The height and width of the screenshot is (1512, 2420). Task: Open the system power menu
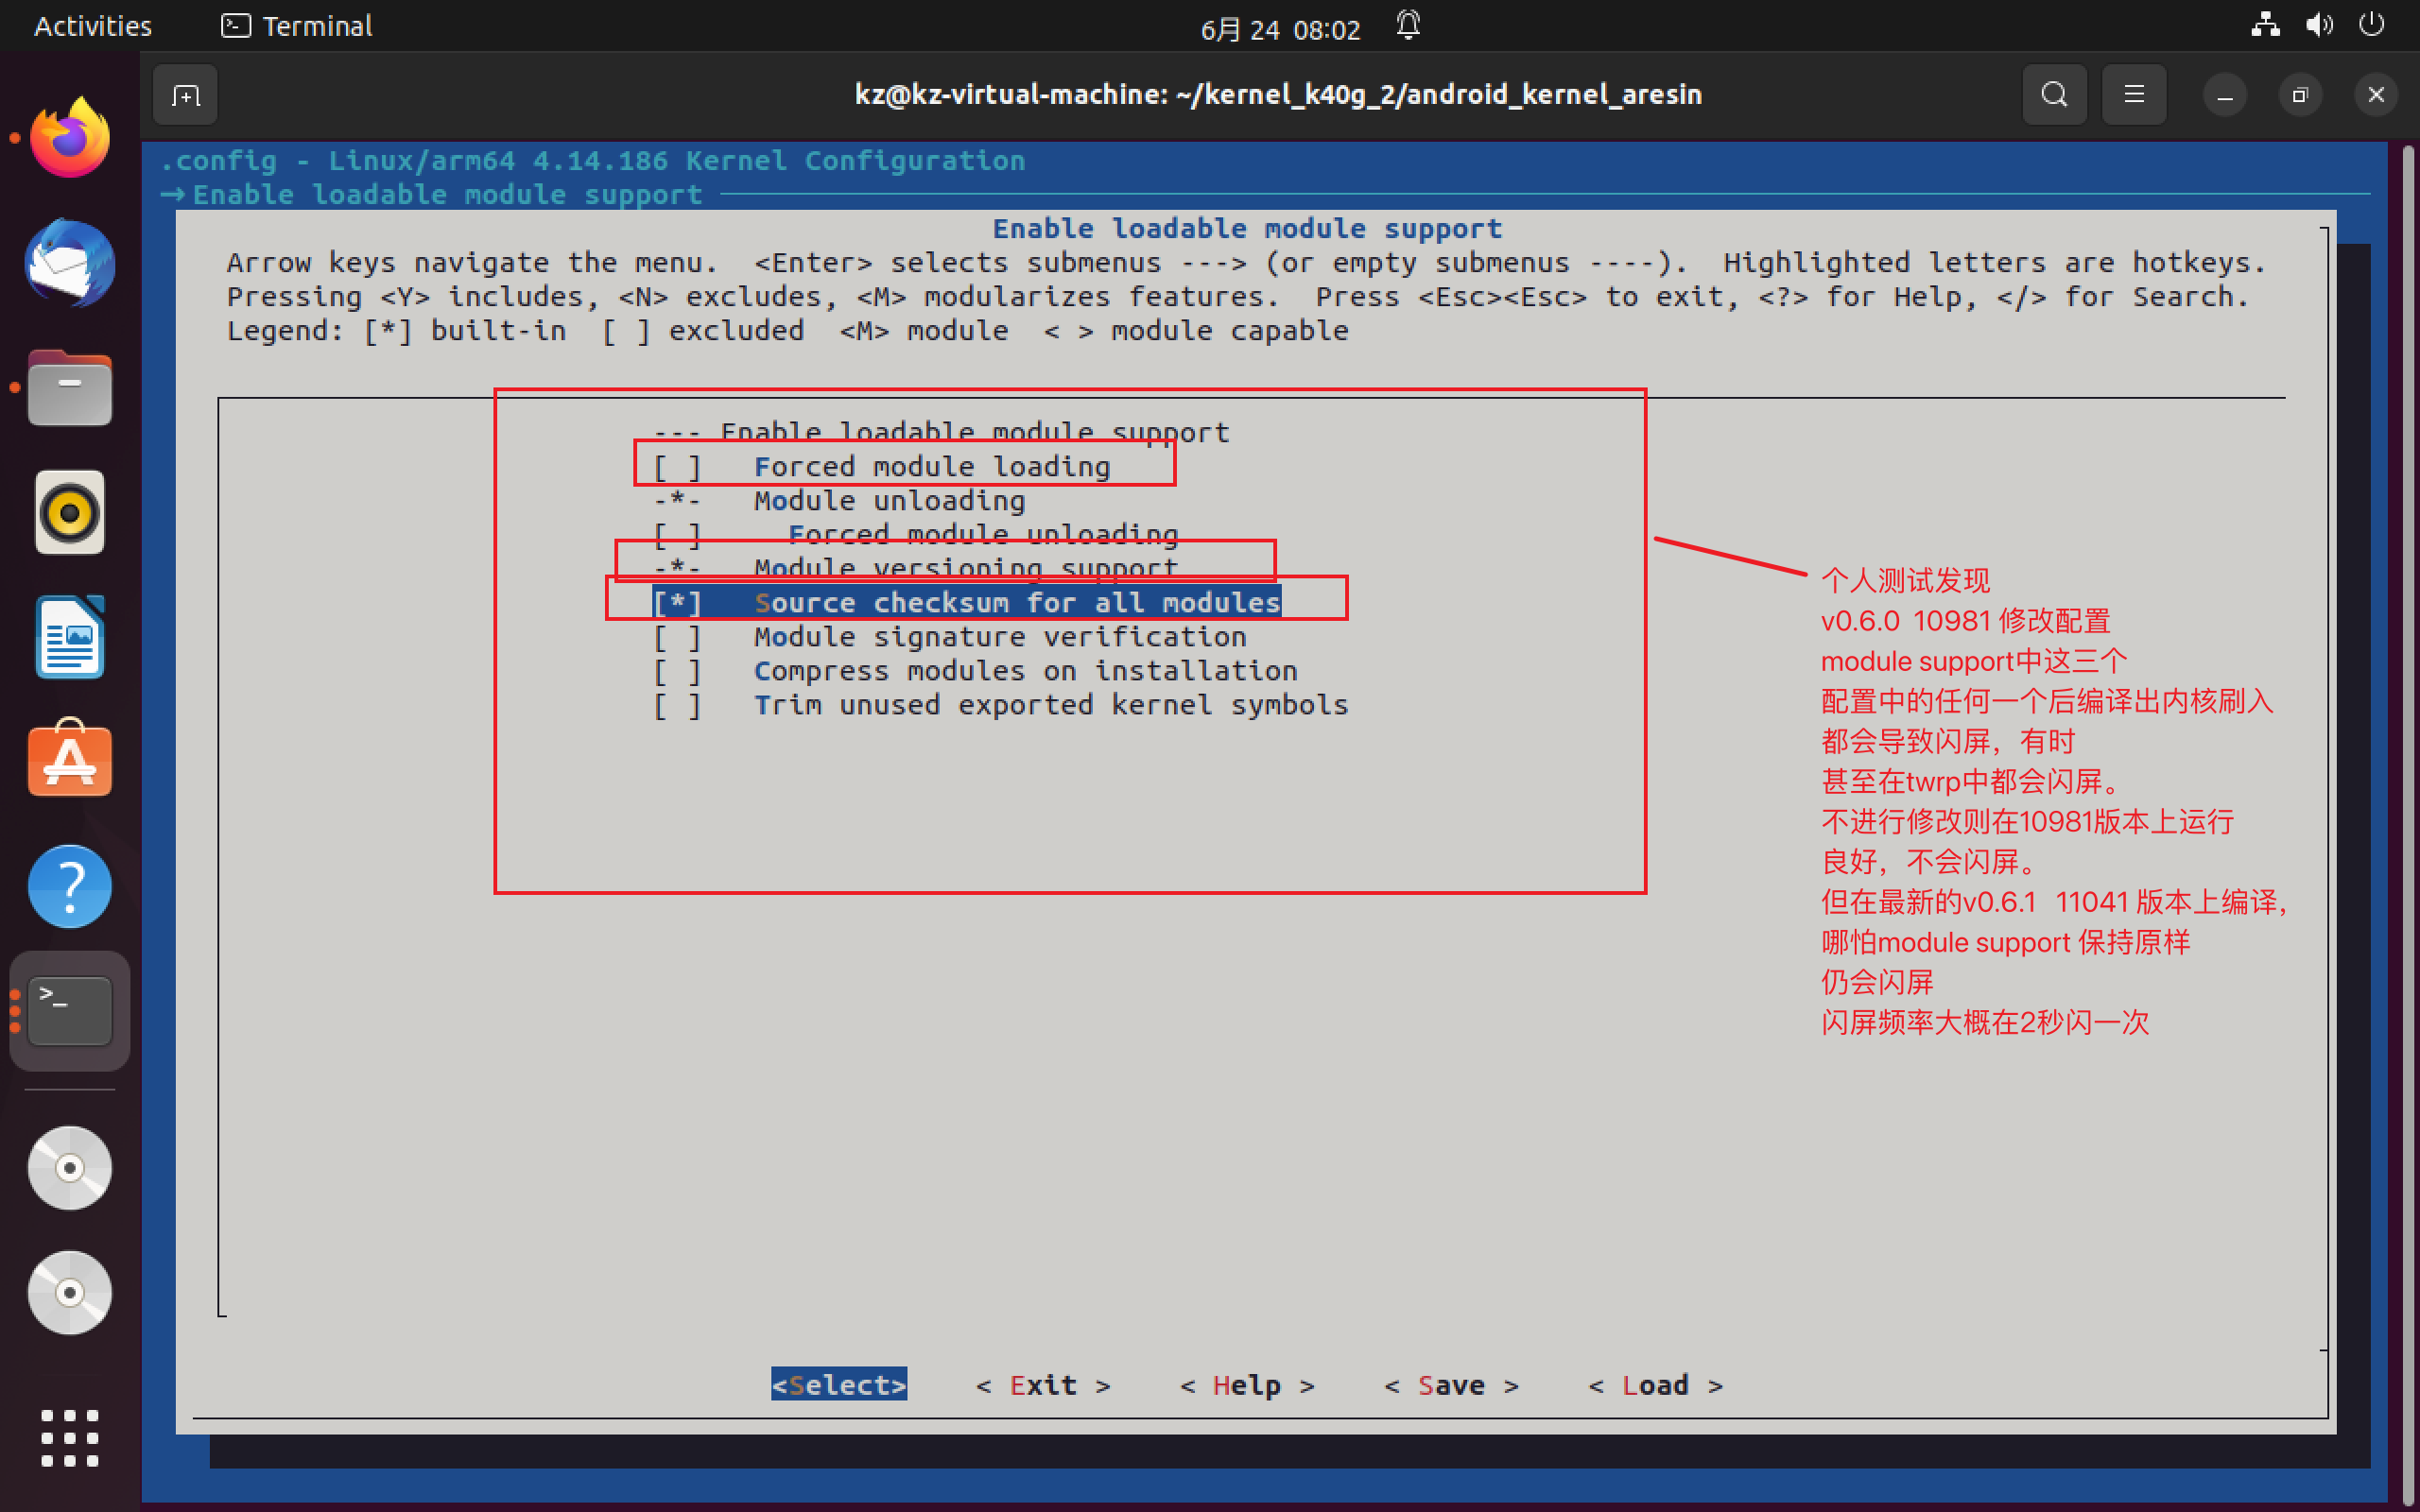[2371, 25]
